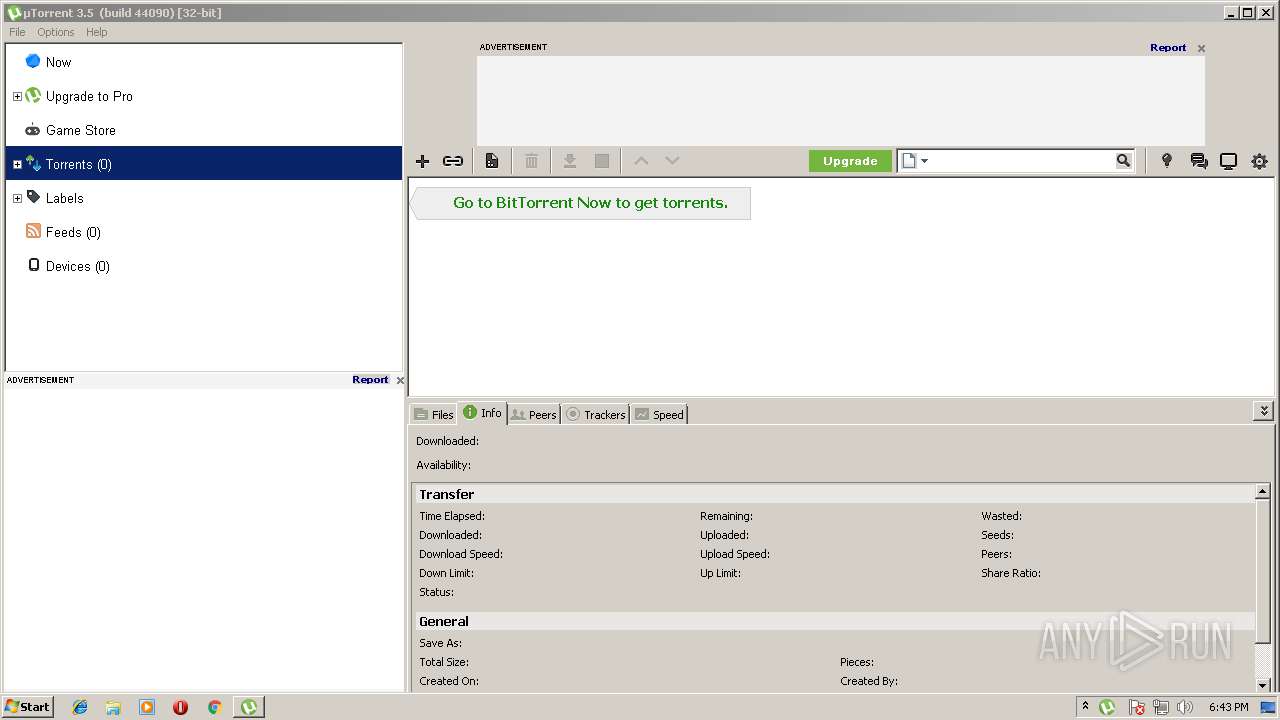Image resolution: width=1280 pixels, height=720 pixels.
Task: Expand the Labels tree node
Action: pyautogui.click(x=17, y=198)
